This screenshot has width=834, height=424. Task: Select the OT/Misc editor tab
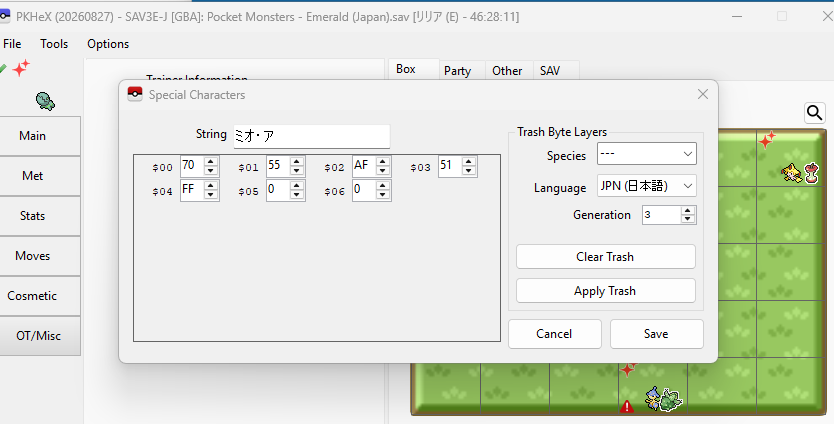(38, 336)
